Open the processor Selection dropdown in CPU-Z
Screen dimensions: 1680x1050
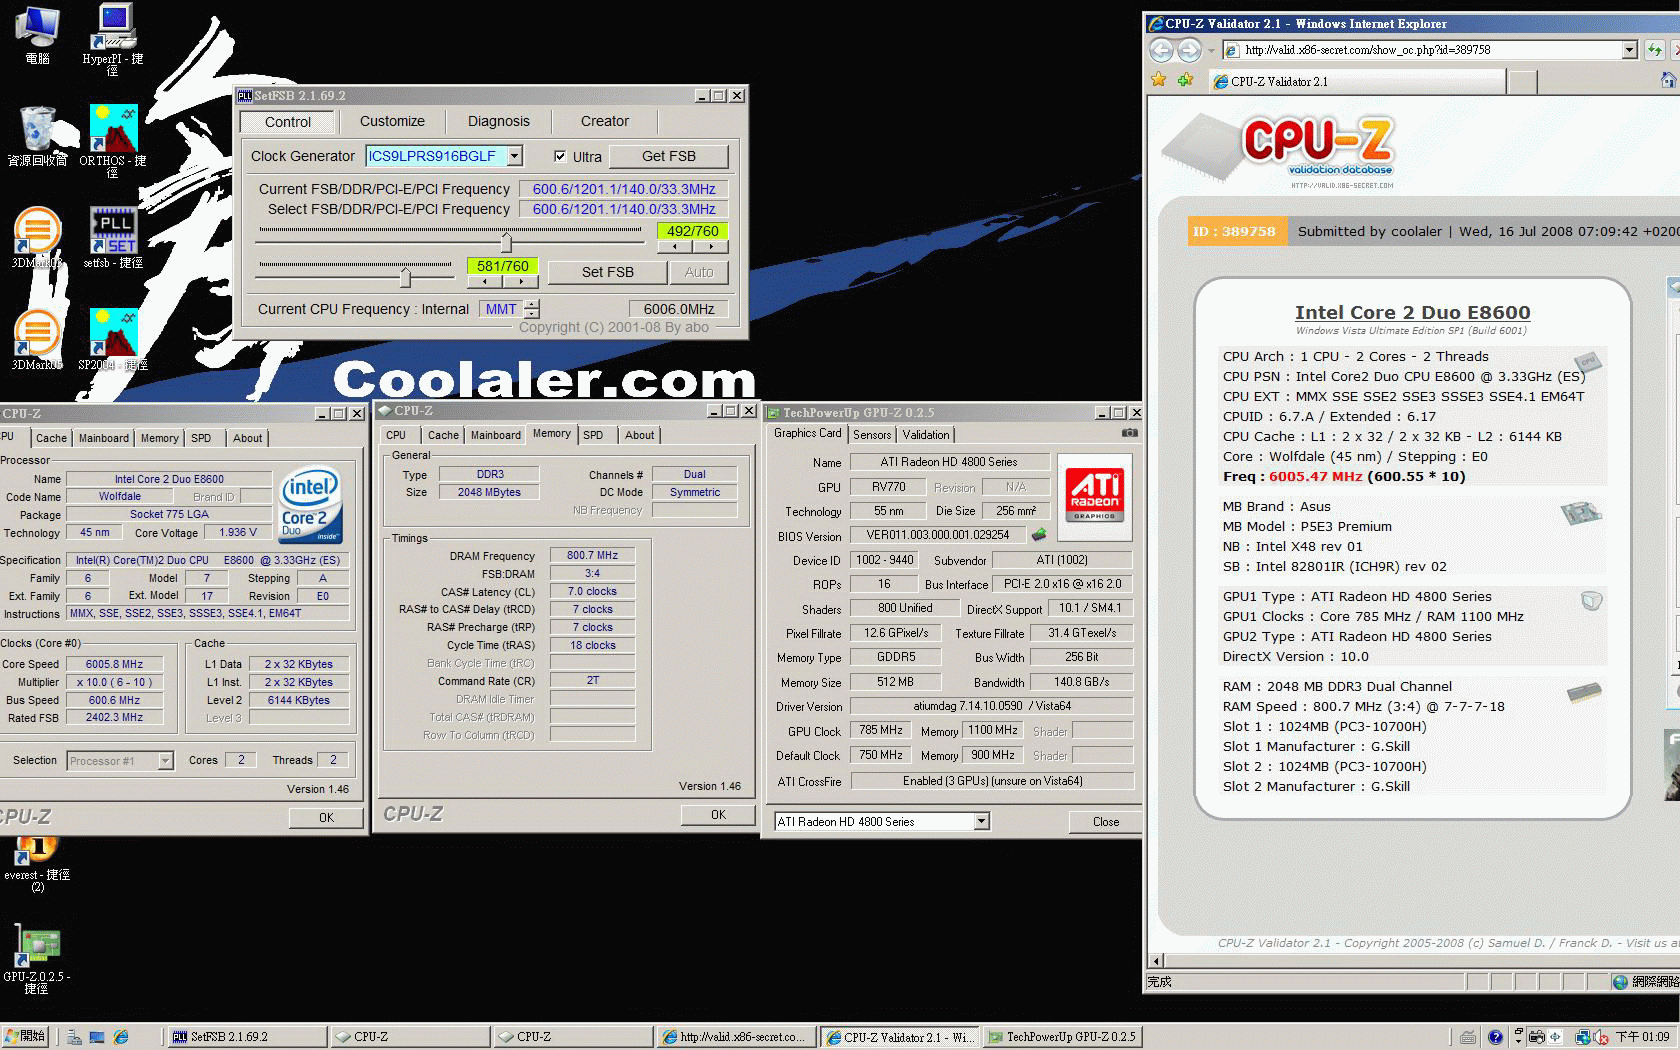pos(165,761)
